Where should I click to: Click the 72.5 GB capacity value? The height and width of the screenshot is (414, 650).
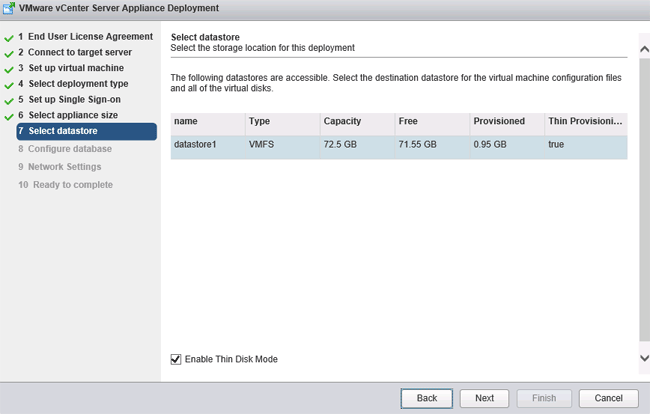340,145
